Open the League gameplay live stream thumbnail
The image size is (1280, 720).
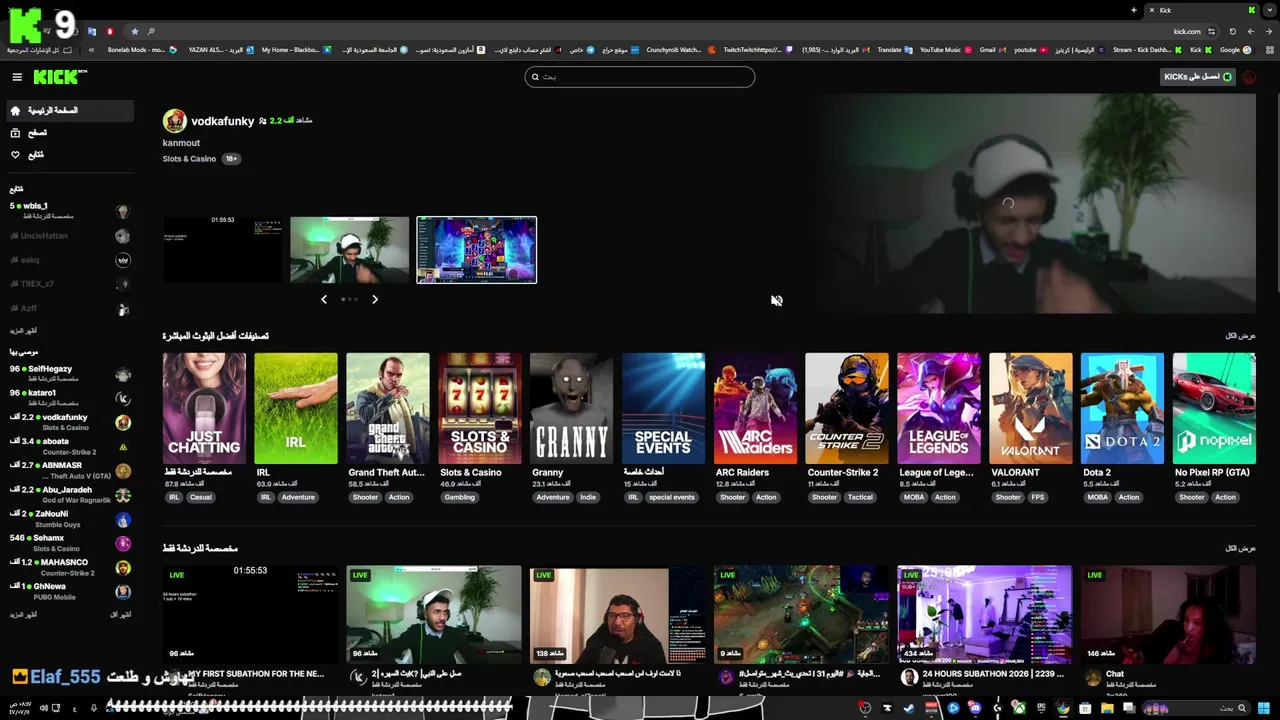[x=801, y=615]
